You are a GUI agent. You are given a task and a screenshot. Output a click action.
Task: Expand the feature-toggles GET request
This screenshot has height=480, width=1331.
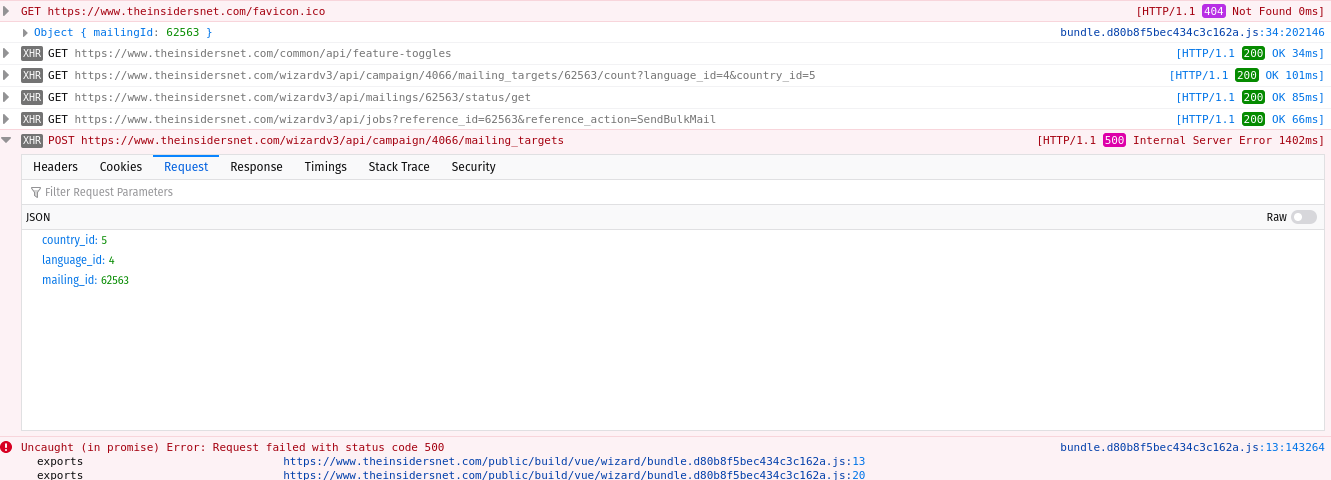6,53
